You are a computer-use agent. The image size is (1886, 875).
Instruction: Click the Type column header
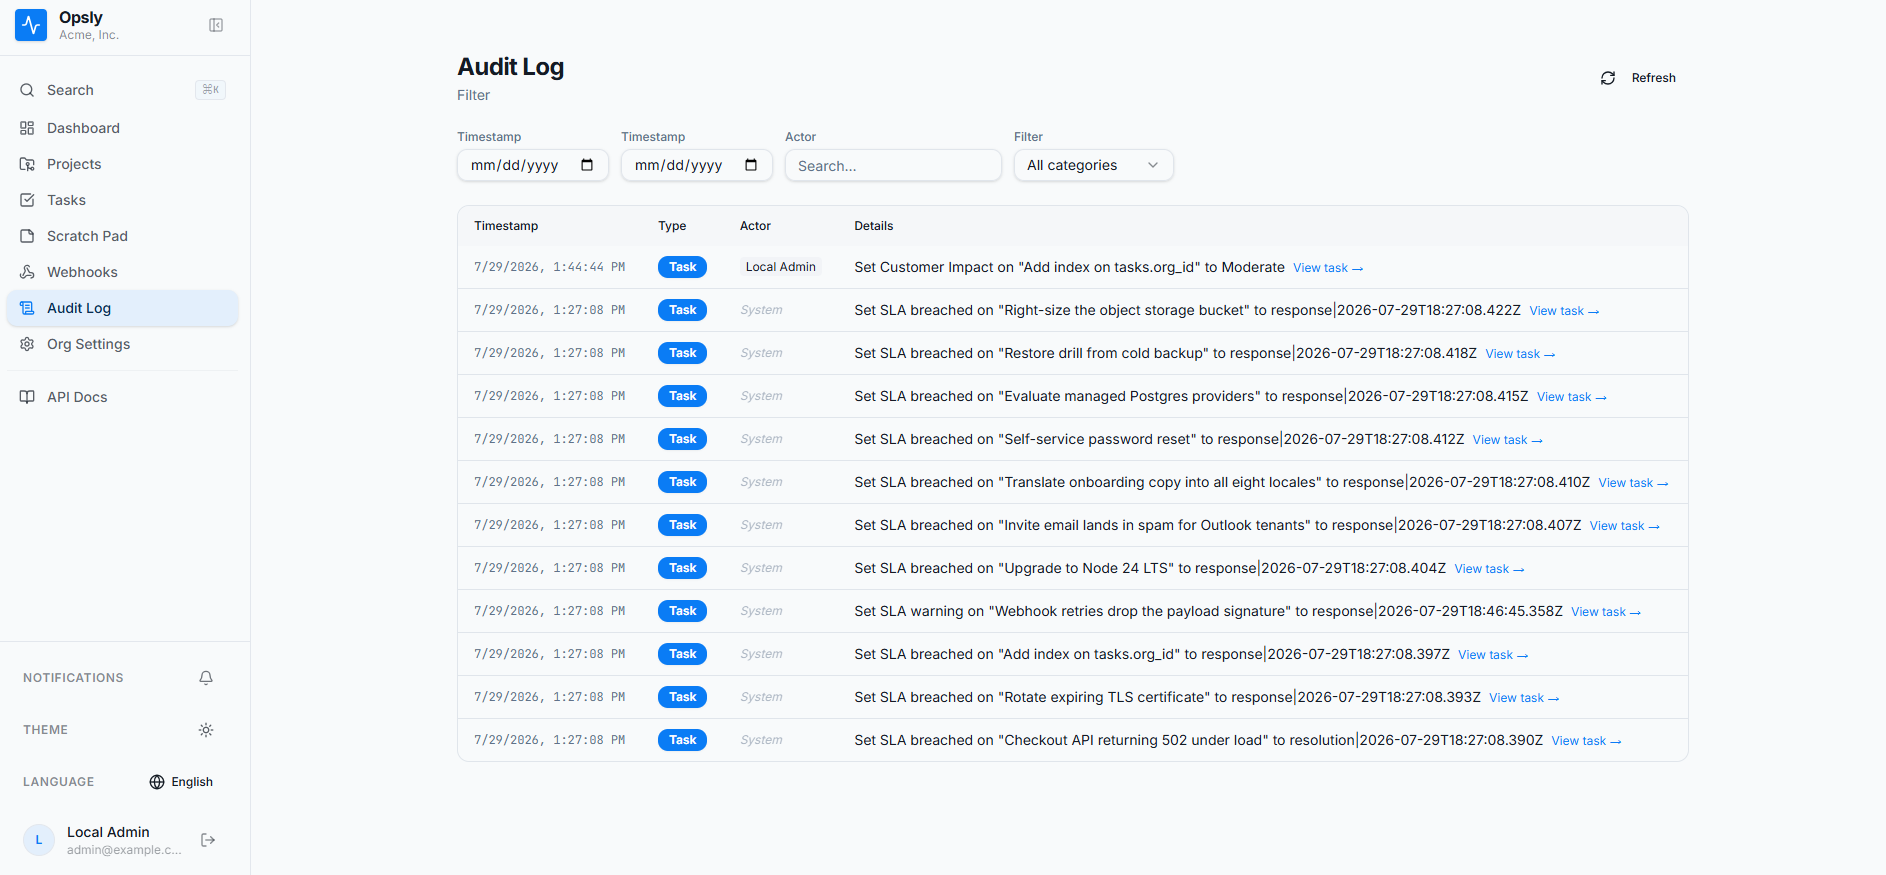click(x=672, y=226)
